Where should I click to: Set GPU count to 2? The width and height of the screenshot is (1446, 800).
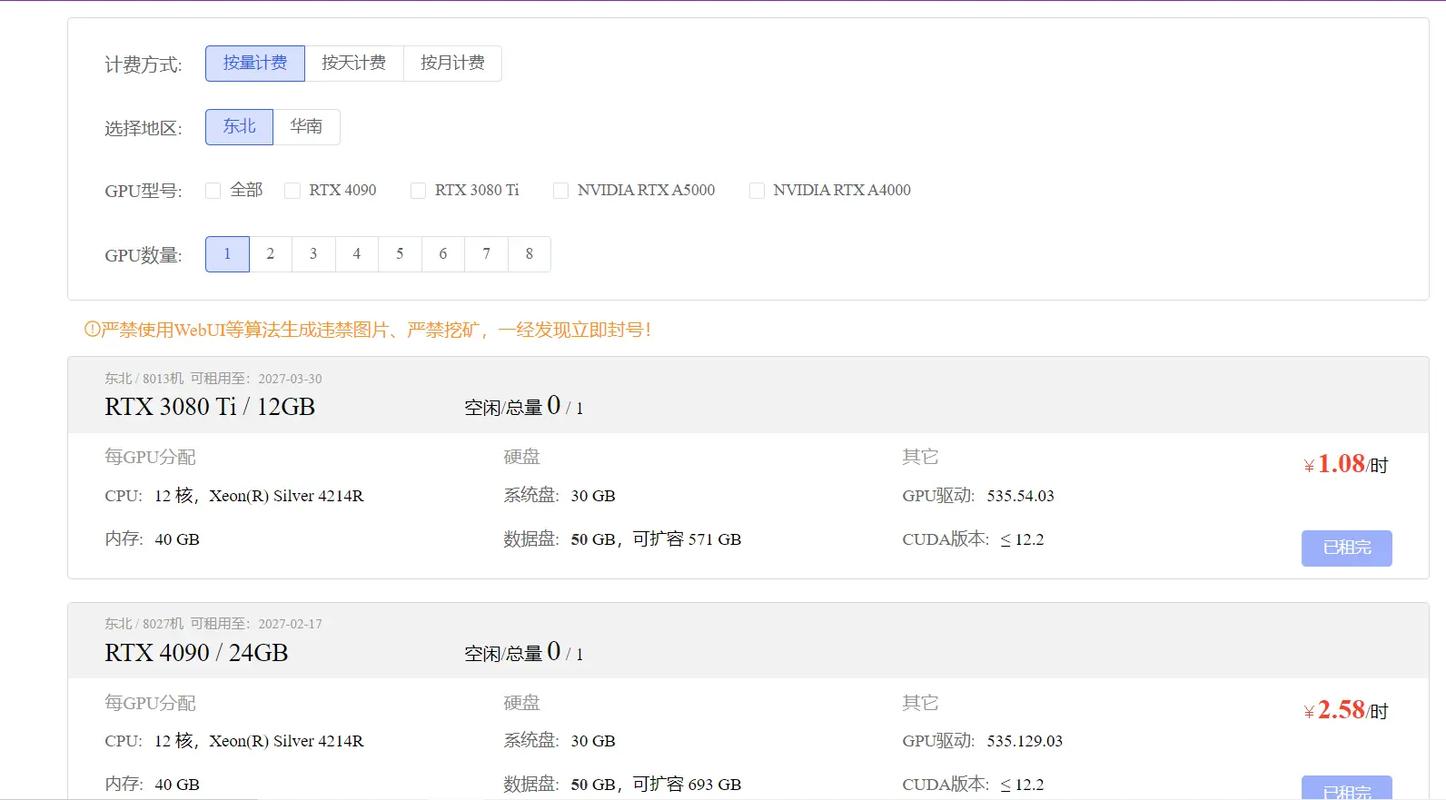270,254
